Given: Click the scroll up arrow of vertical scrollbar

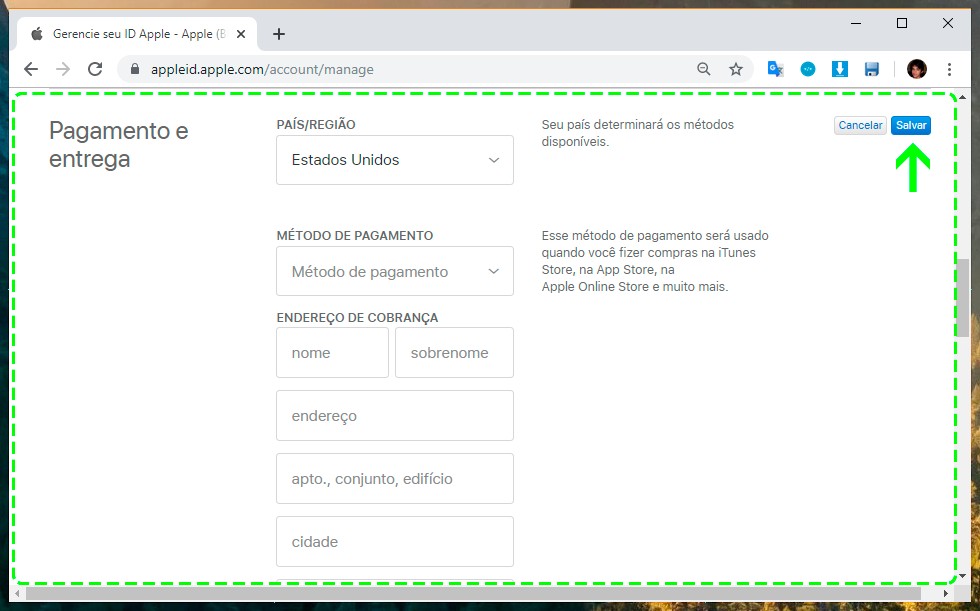Looking at the screenshot, I should (x=962, y=97).
